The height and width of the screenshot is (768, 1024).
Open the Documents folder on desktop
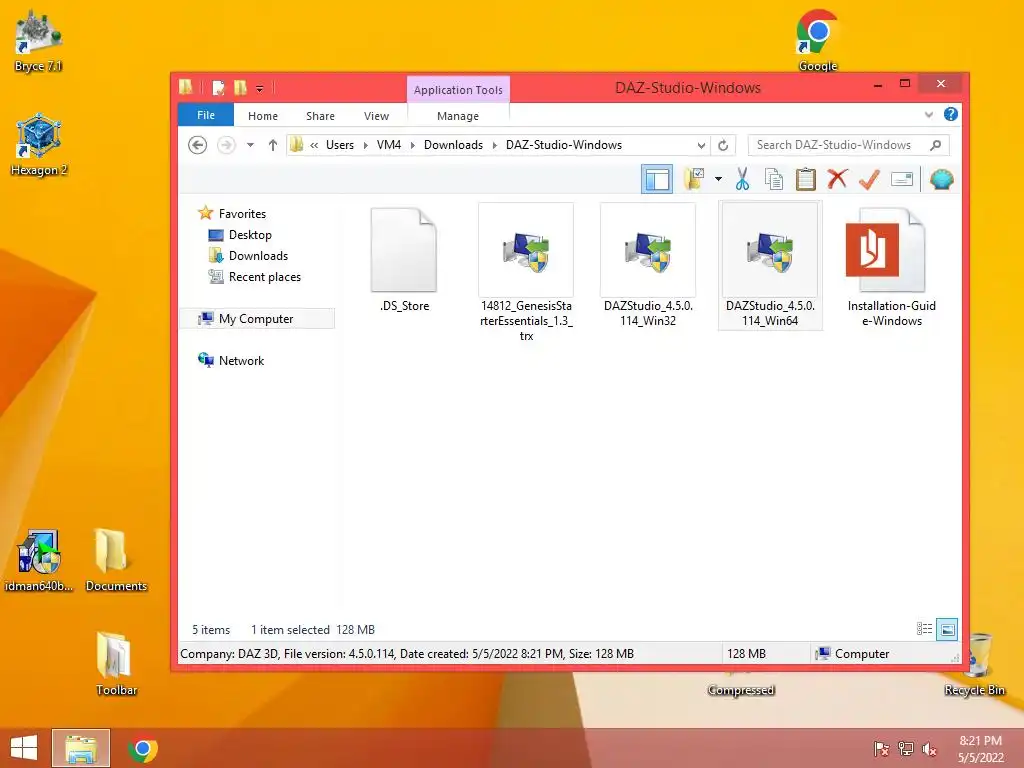(116, 560)
